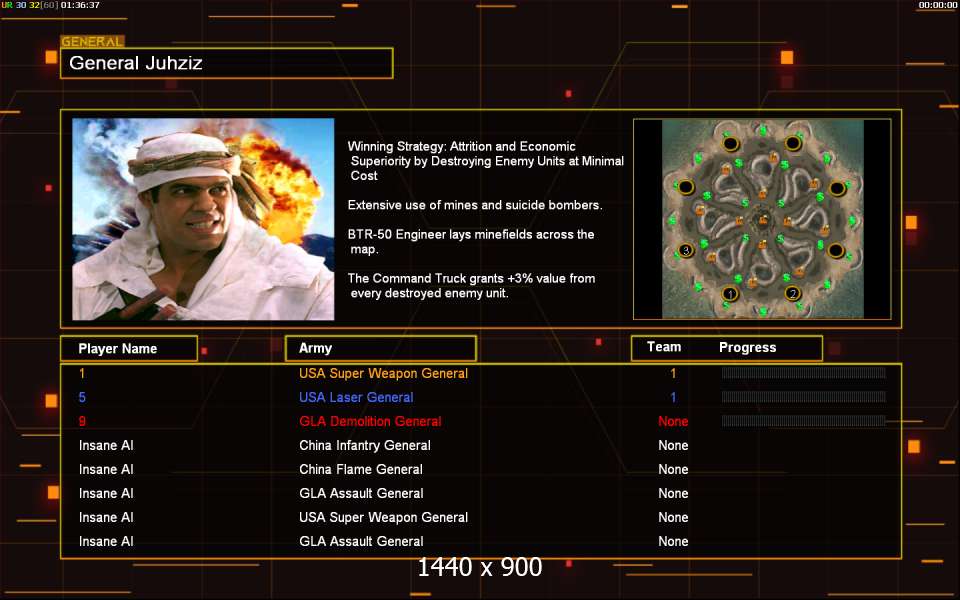Click the blue 'USA Laser General' army text
The height and width of the screenshot is (600, 960).
pos(356,397)
